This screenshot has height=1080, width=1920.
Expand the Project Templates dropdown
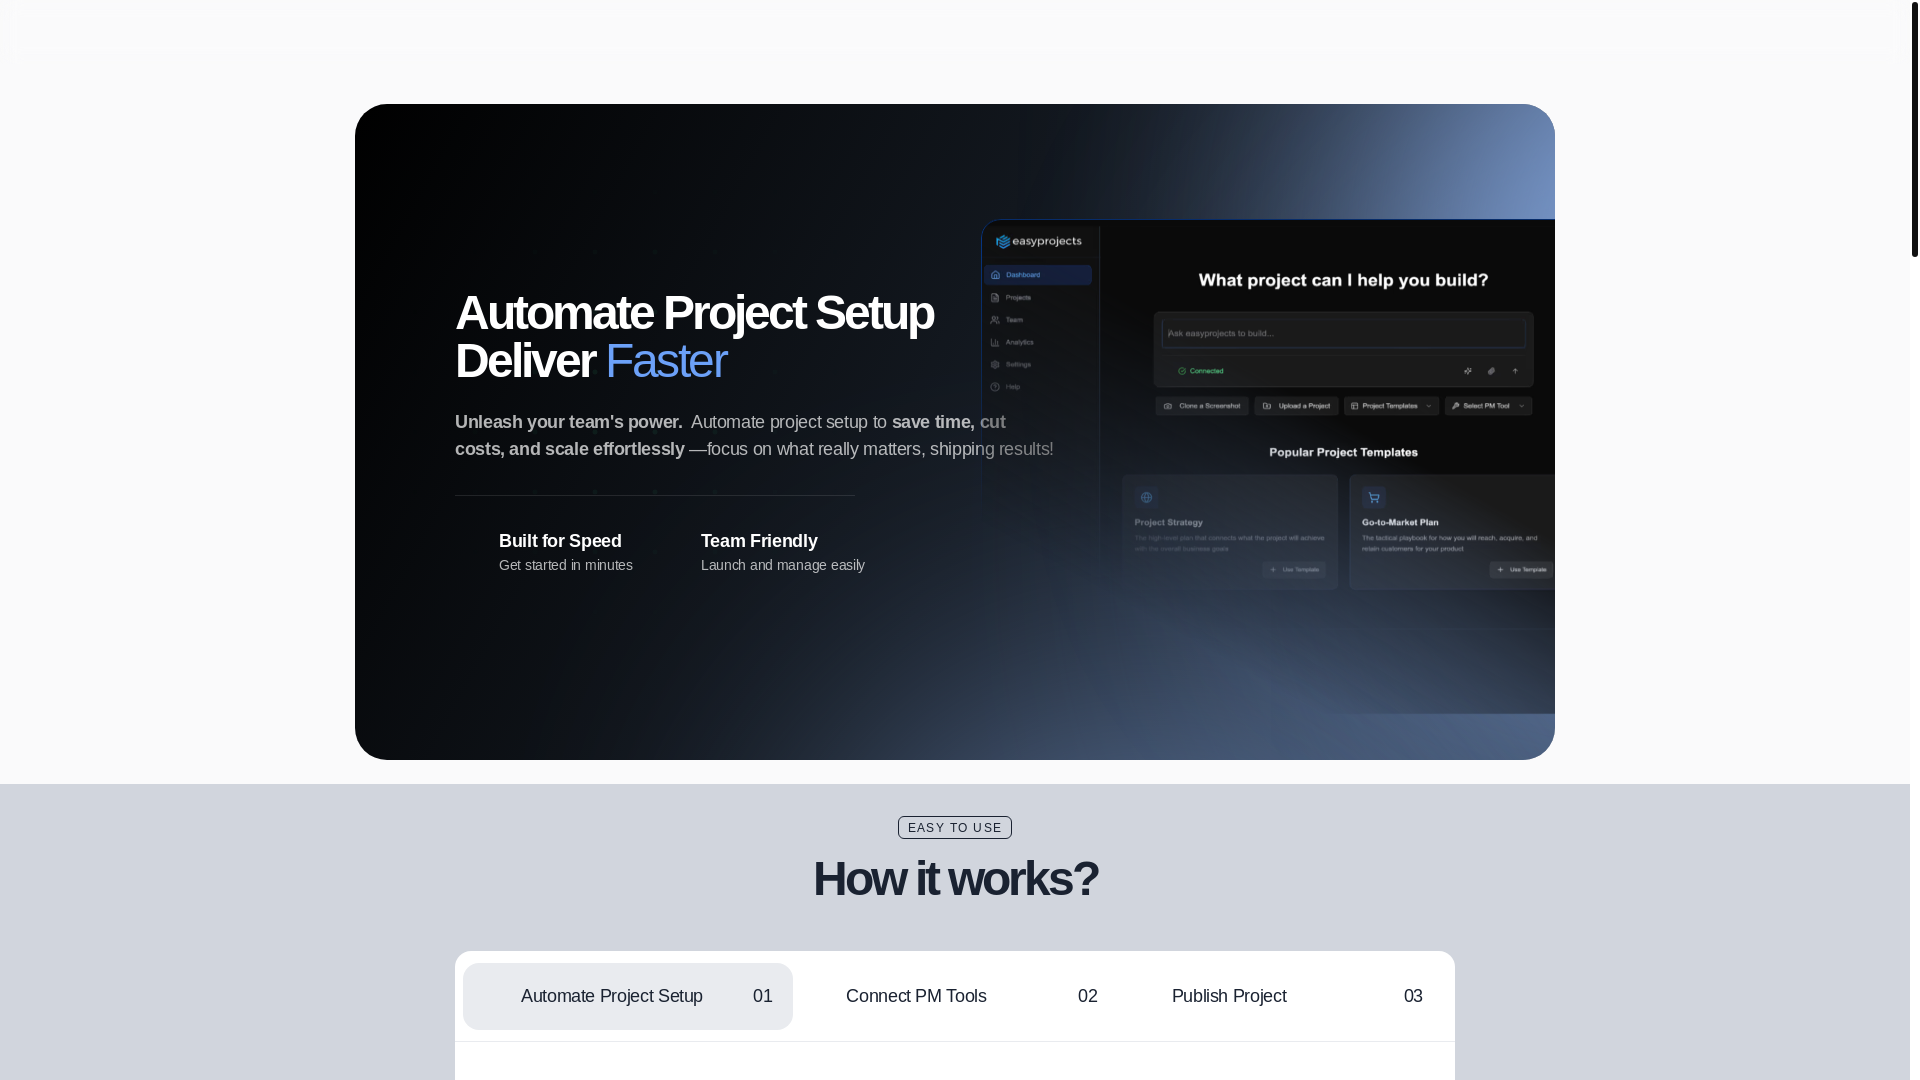tap(1391, 406)
